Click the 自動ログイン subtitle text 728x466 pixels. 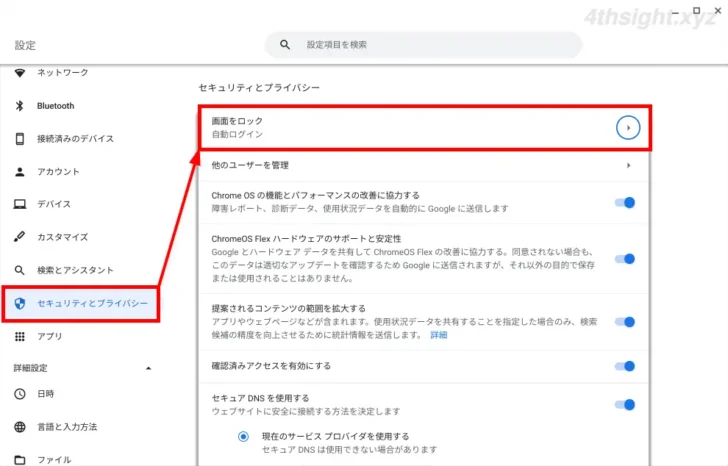tap(237, 135)
